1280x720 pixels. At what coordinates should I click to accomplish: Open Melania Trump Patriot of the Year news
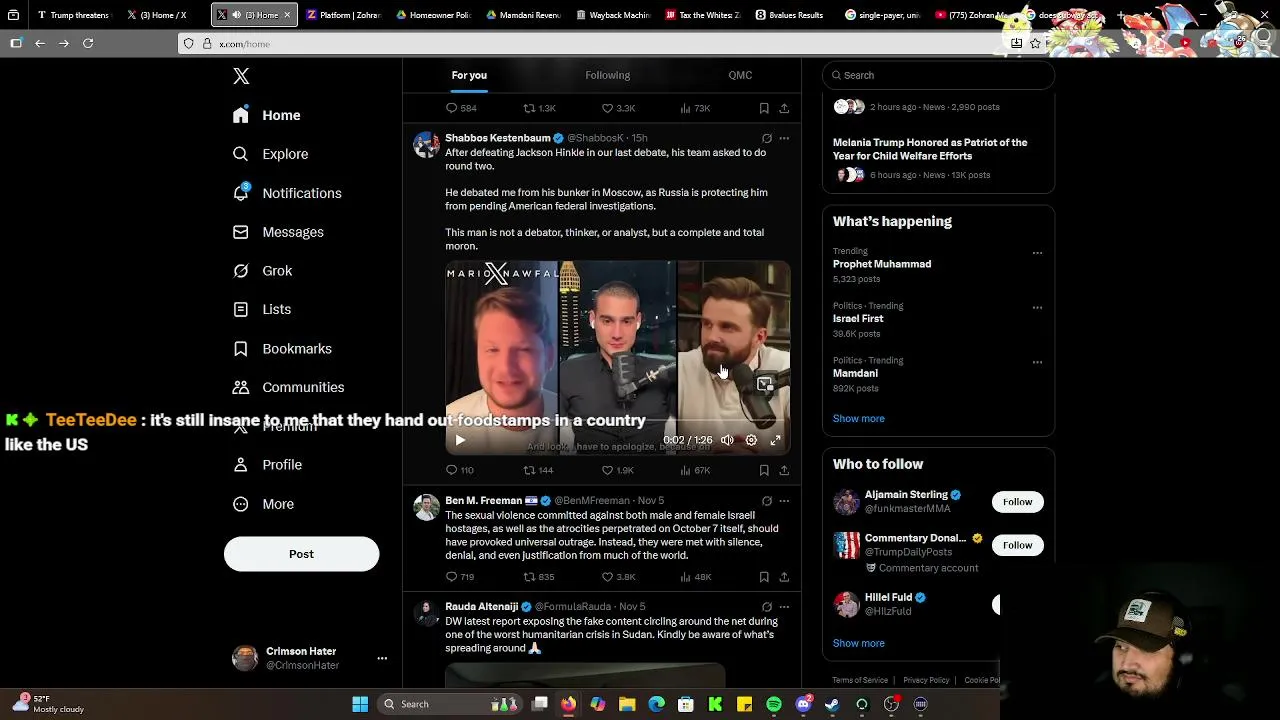tap(930, 149)
